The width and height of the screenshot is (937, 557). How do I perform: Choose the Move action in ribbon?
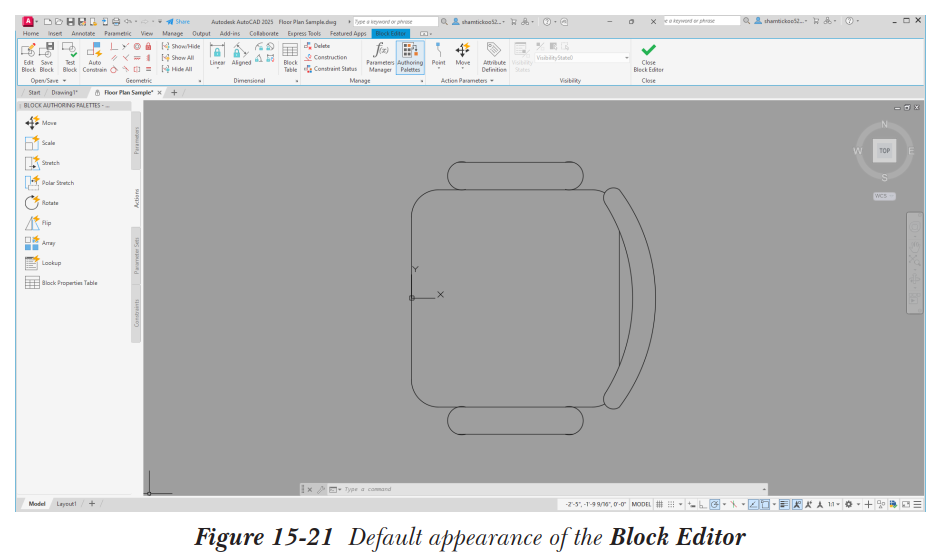click(x=463, y=54)
